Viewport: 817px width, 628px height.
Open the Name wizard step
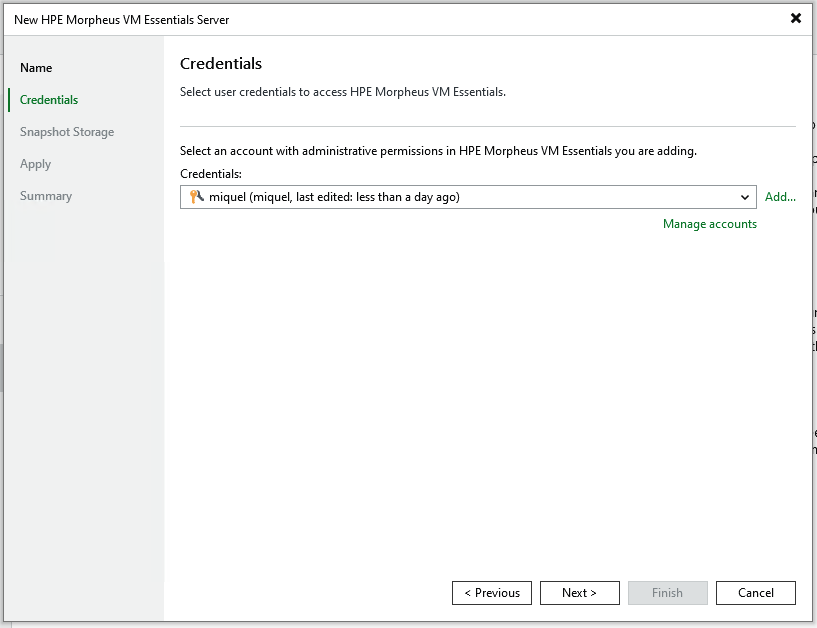tap(36, 68)
